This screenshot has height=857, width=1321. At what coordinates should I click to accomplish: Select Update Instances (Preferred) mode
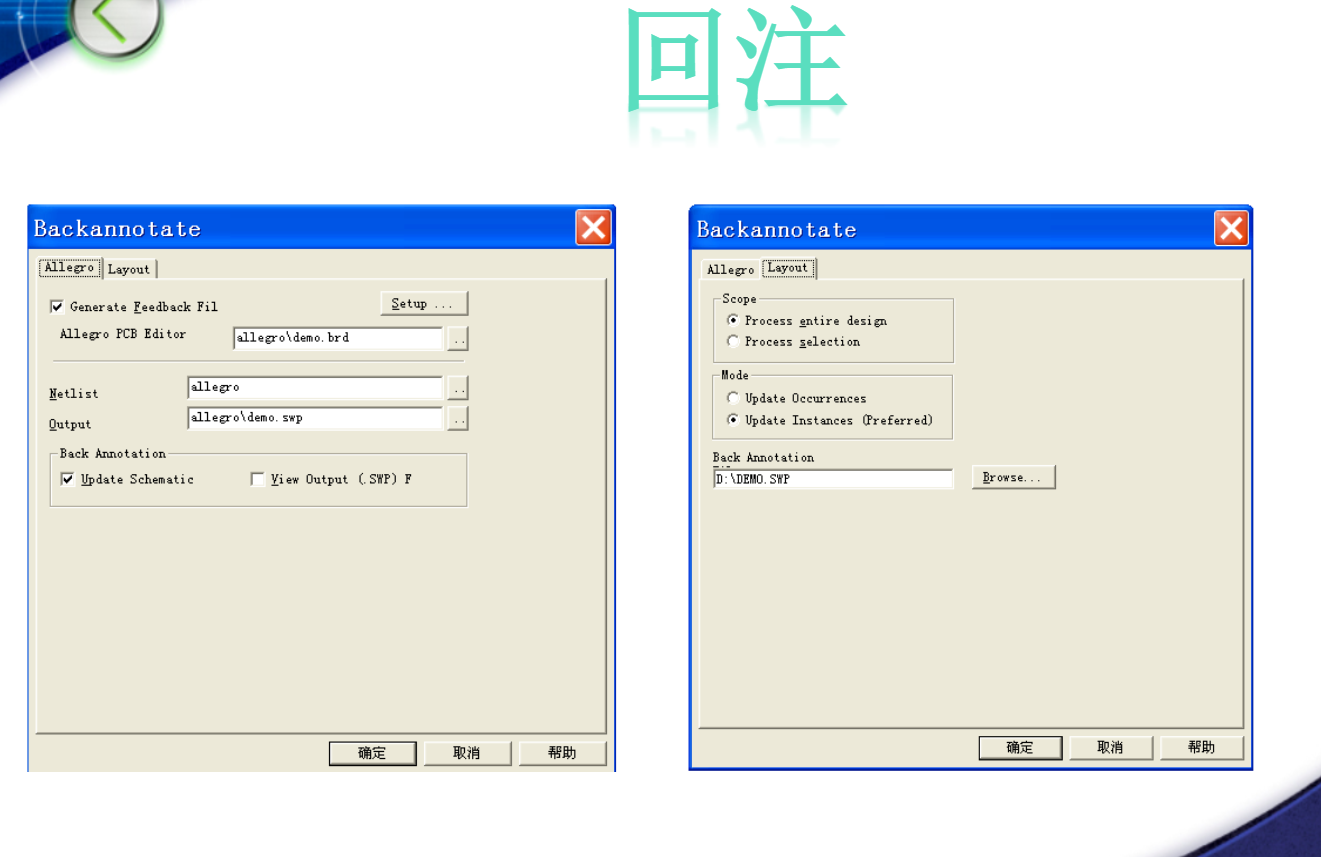tap(733, 421)
